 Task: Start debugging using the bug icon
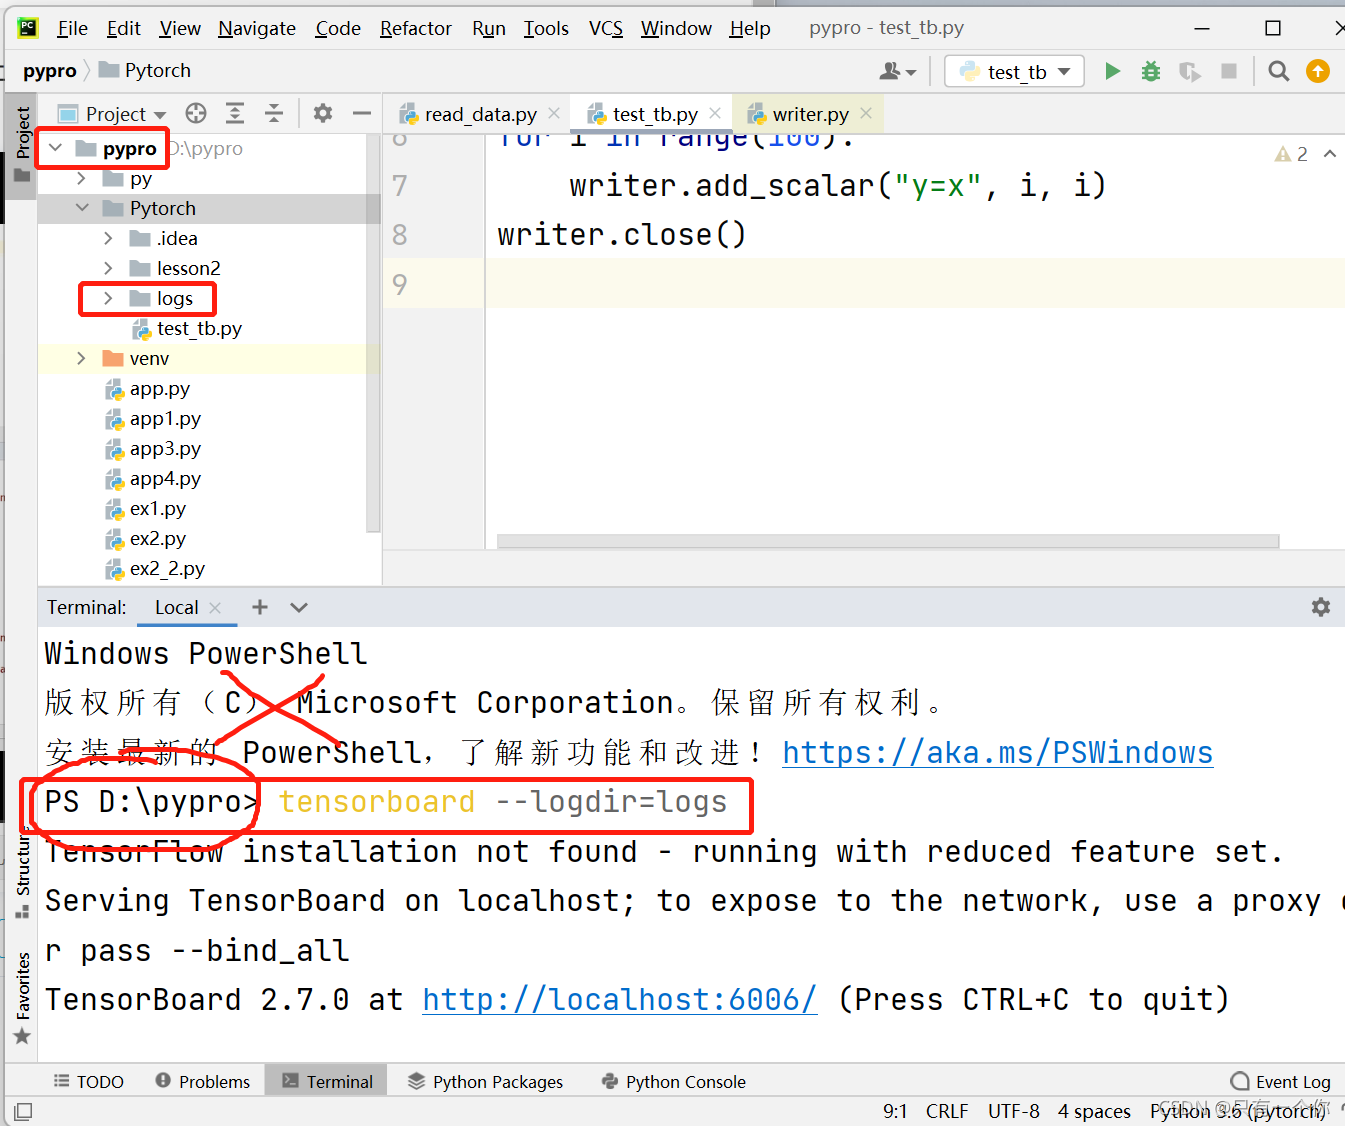click(x=1150, y=71)
